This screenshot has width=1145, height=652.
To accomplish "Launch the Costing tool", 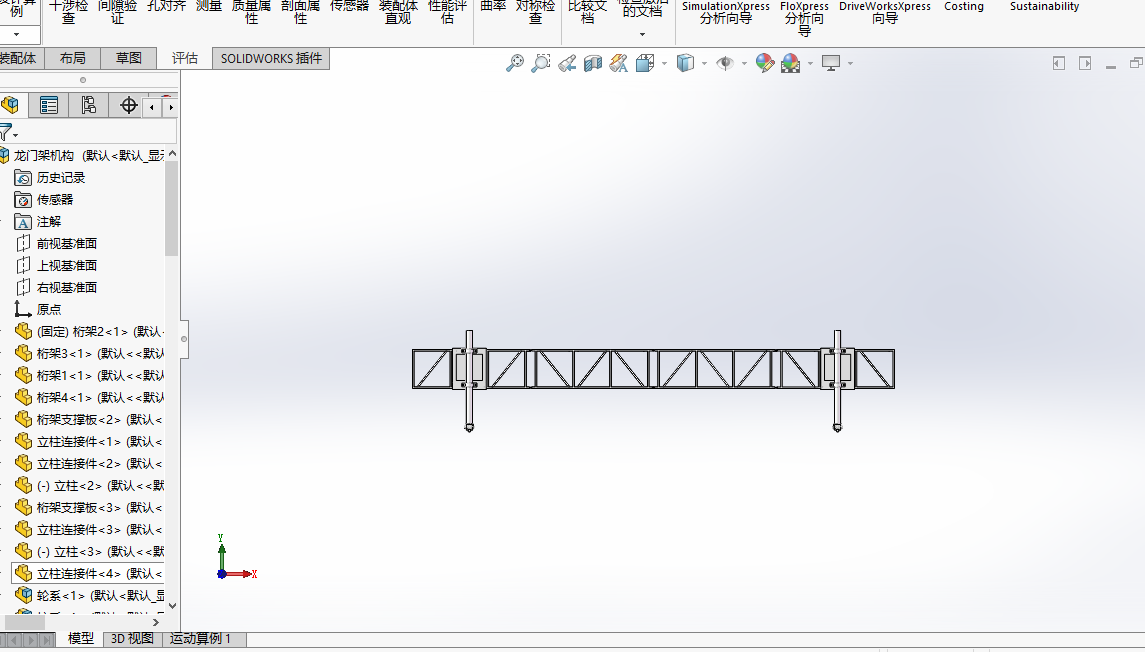I will click(x=963, y=7).
